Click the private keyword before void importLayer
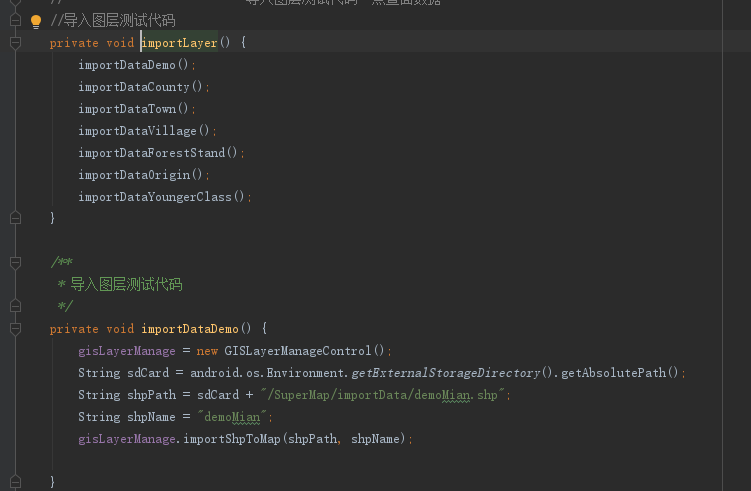Image resolution: width=751 pixels, height=491 pixels. pyautogui.click(x=74, y=43)
